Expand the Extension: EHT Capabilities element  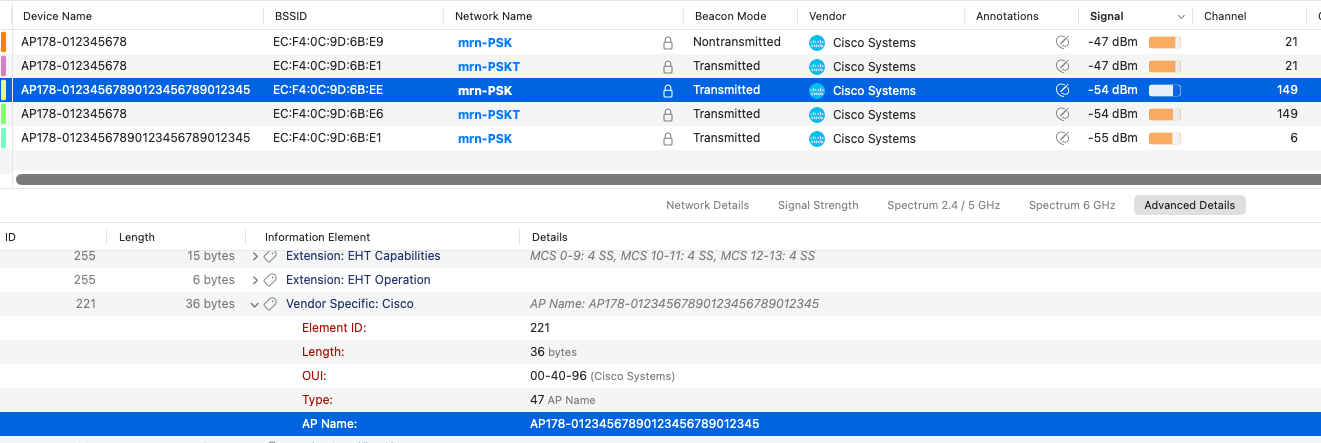tap(255, 256)
